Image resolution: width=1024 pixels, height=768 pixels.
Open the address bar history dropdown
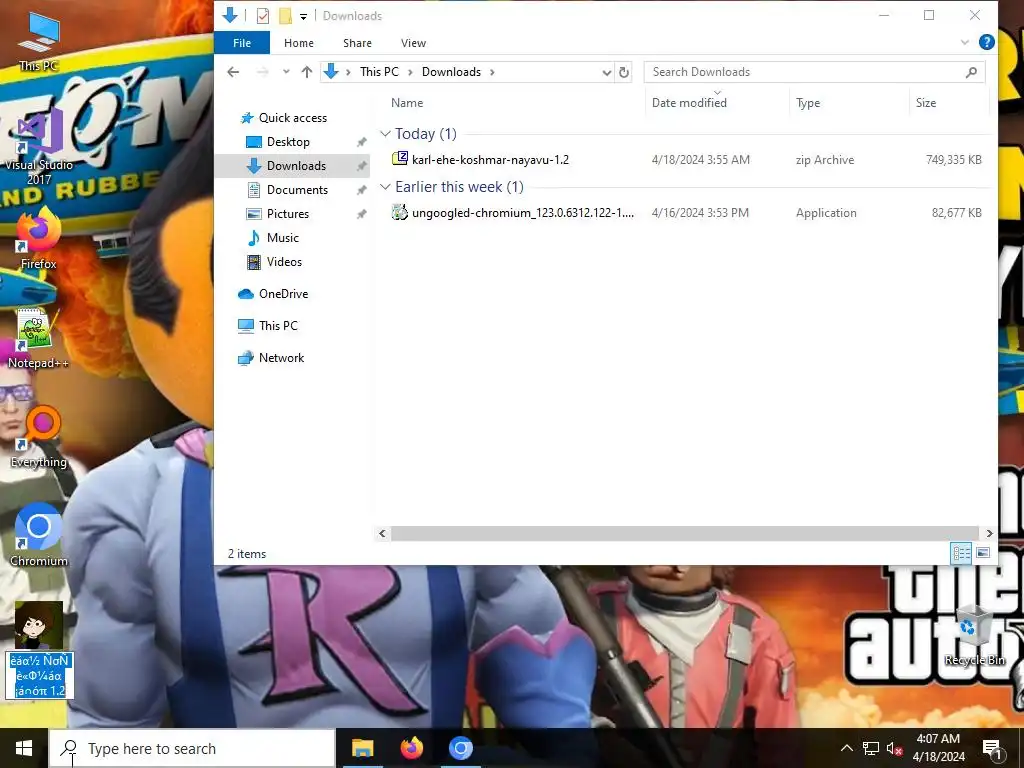607,72
